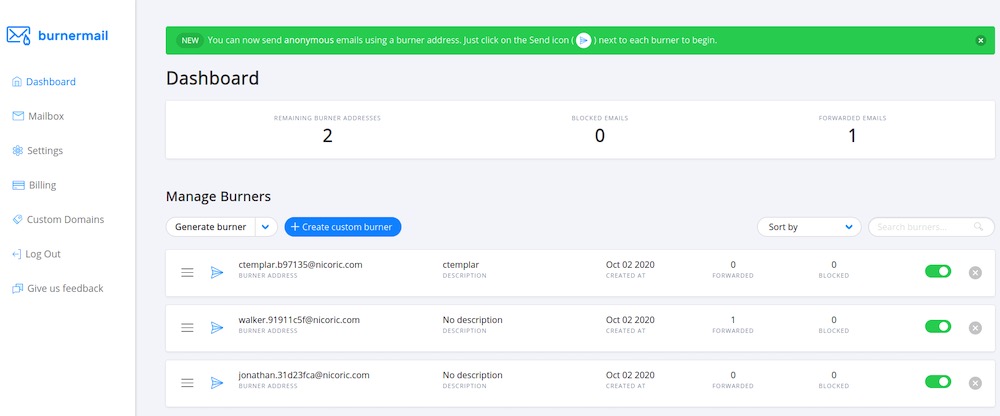Disable the jonathan.31d23fca burner toggle

point(938,382)
